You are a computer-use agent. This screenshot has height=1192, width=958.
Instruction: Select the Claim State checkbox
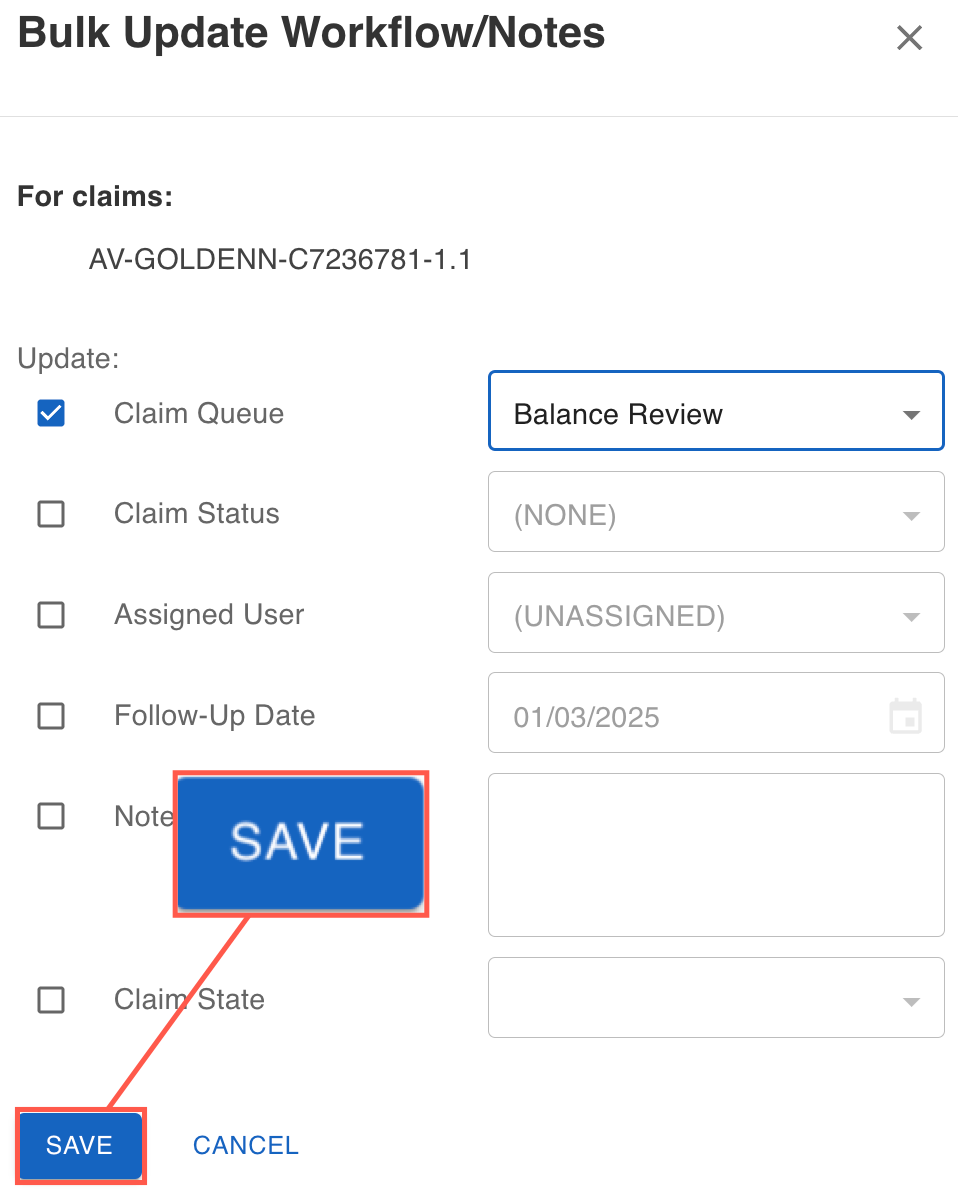51,1000
